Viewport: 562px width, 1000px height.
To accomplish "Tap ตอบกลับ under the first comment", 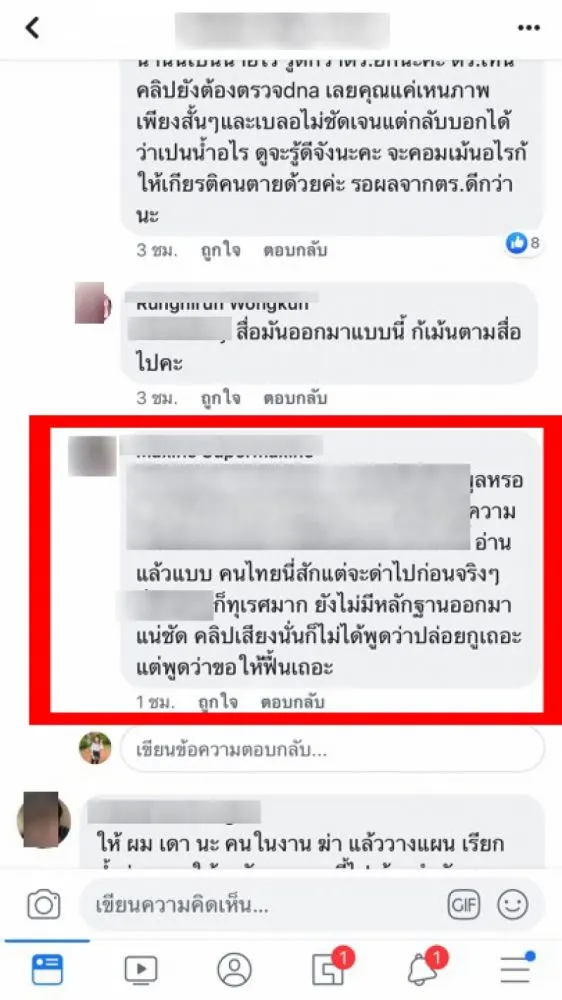I will [295, 251].
